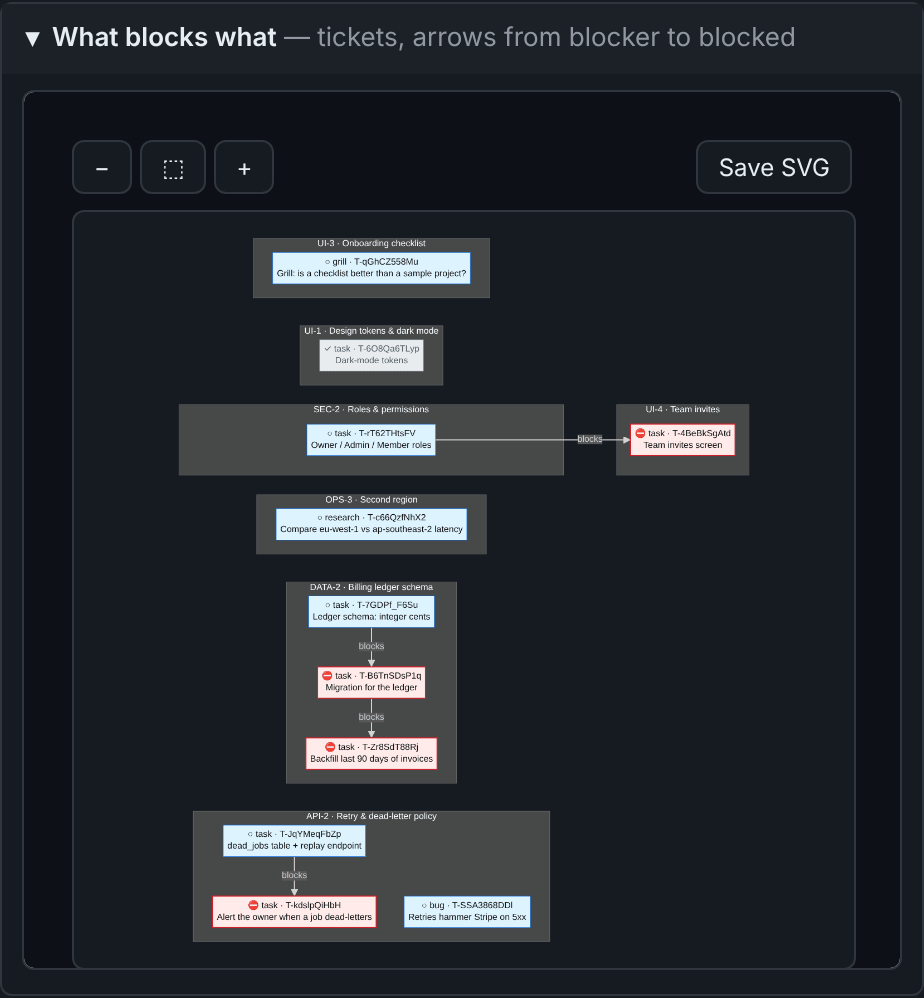Open bug Retries hammer Stripe on 5xx node
The height and width of the screenshot is (998, 924).
pyautogui.click(x=467, y=912)
